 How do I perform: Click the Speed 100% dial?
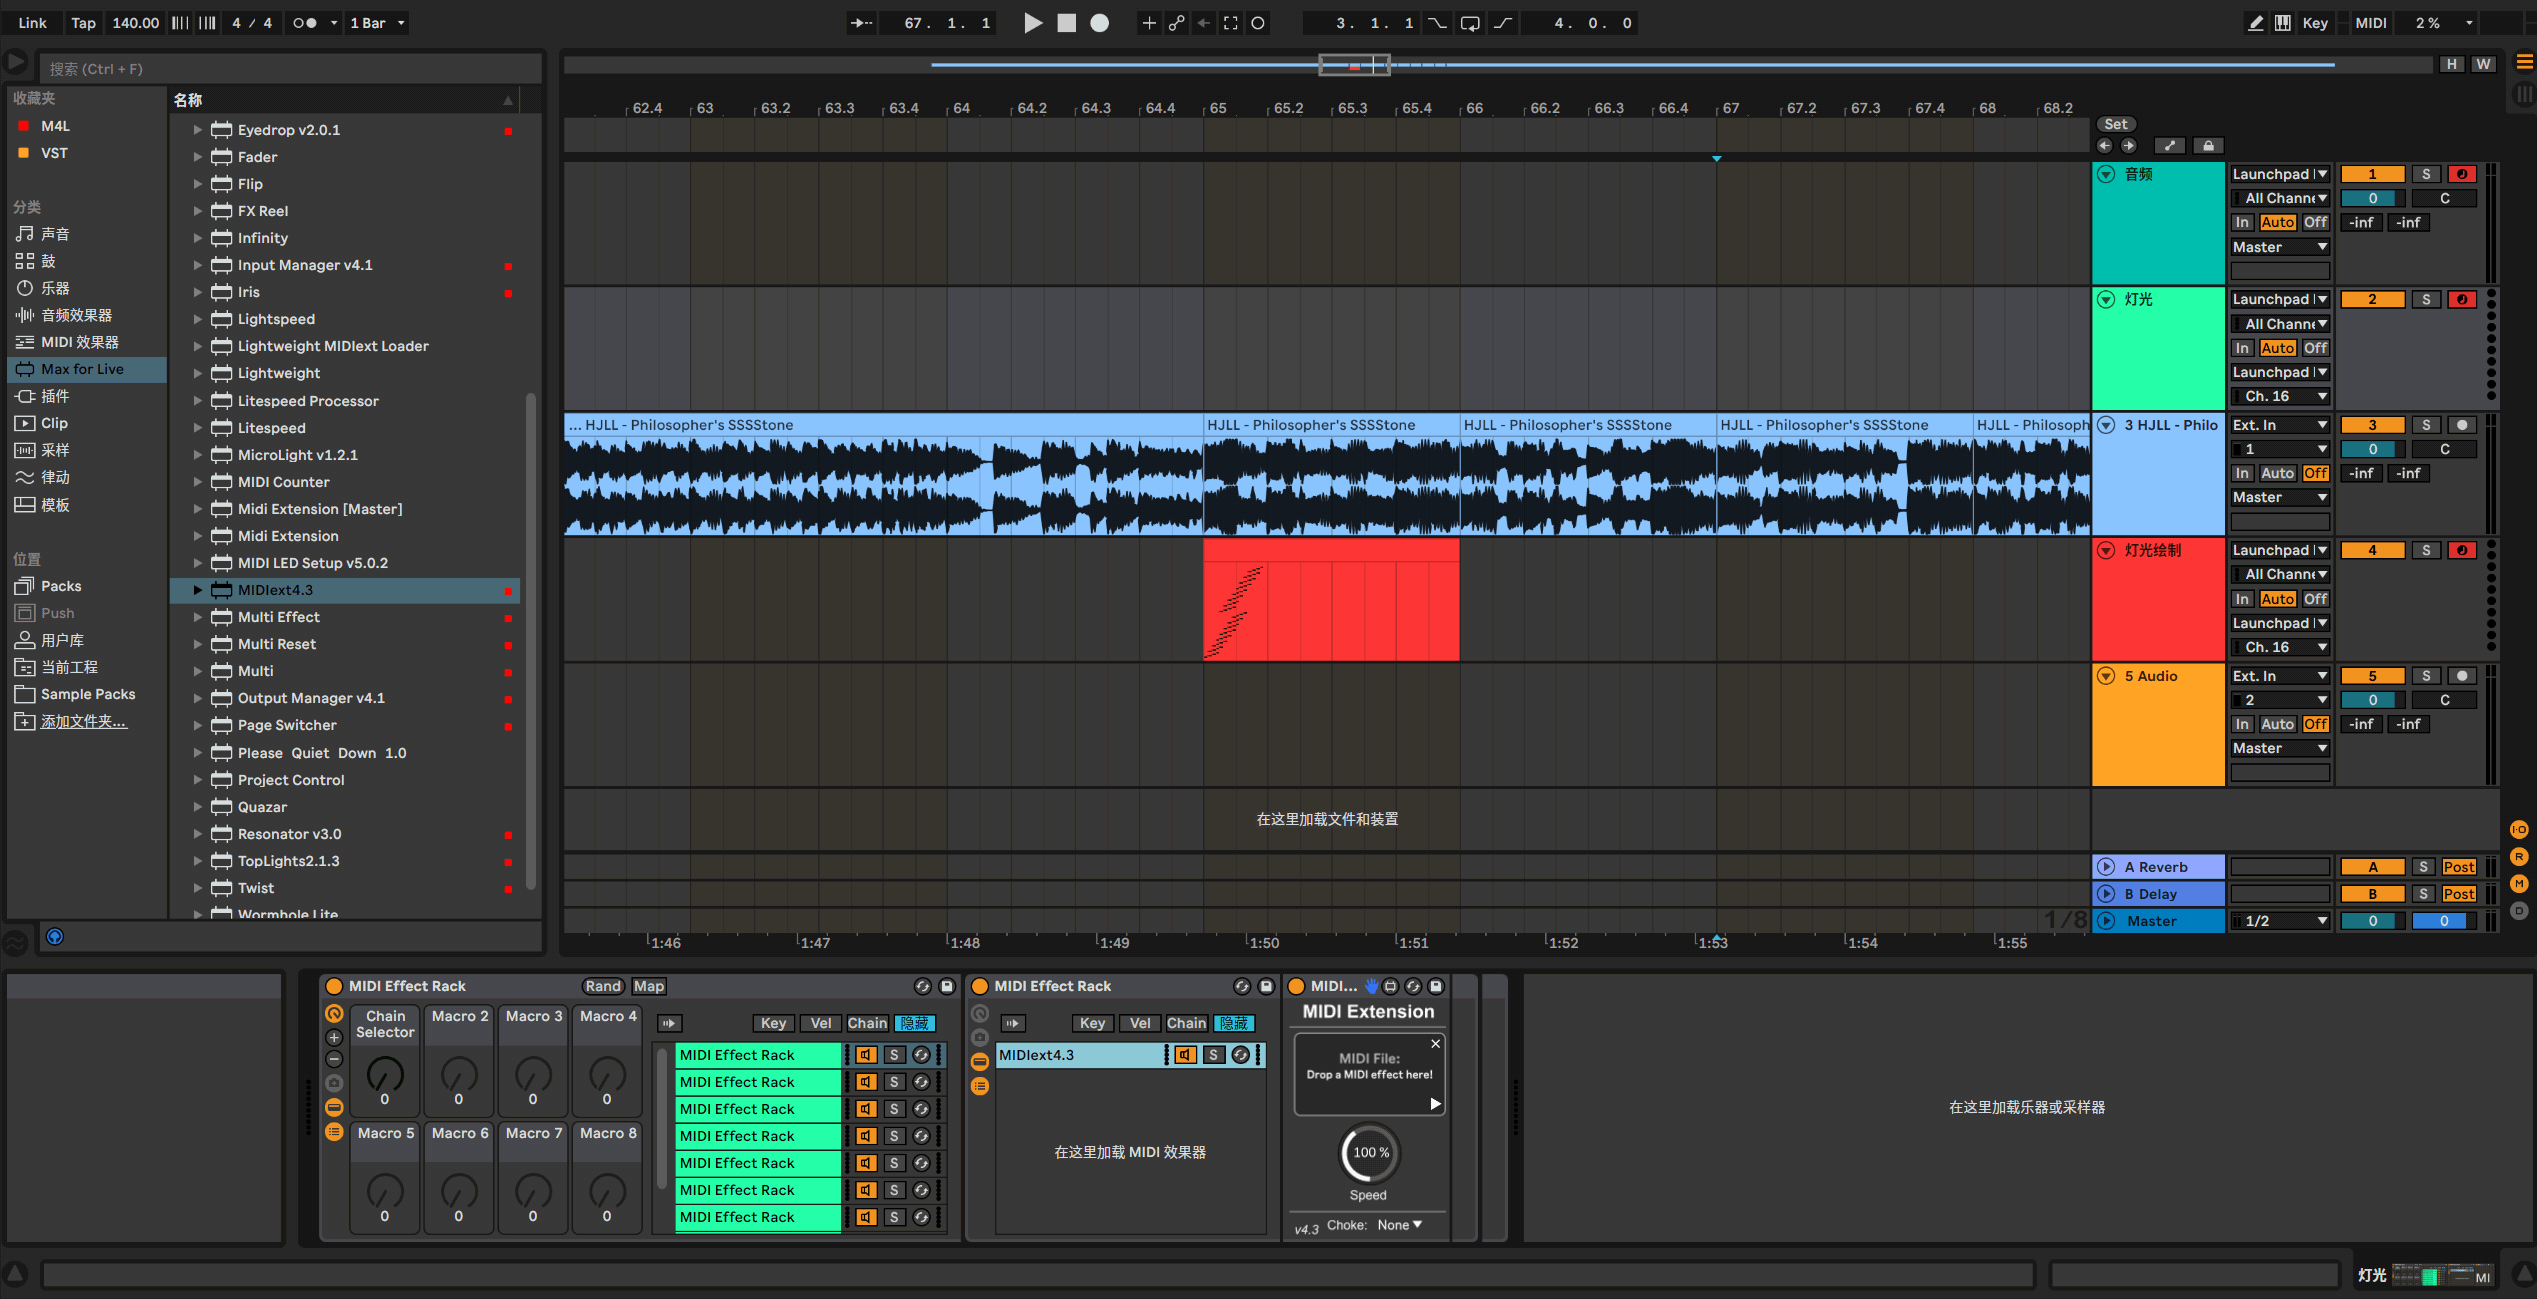click(1369, 1153)
